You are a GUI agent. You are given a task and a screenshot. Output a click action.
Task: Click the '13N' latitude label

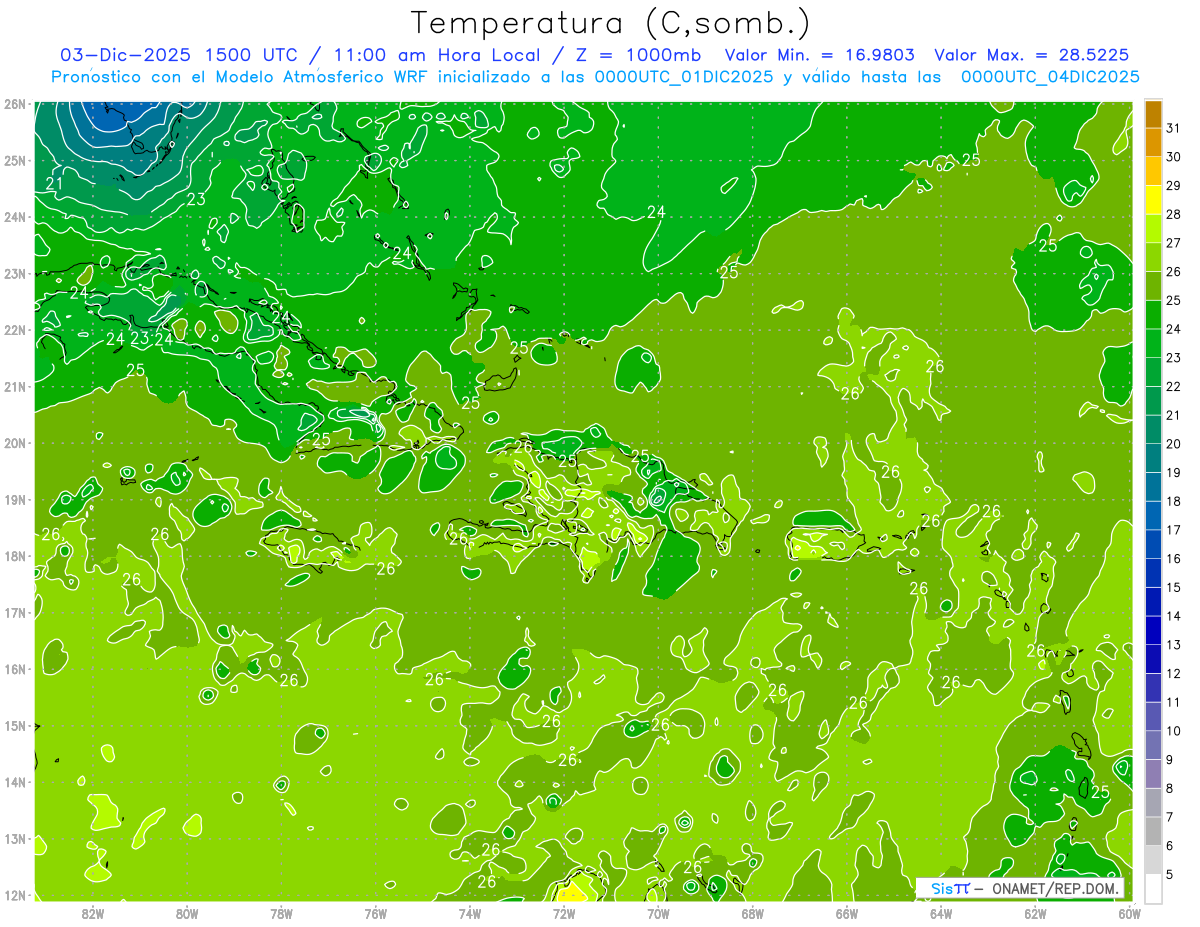coord(15,838)
